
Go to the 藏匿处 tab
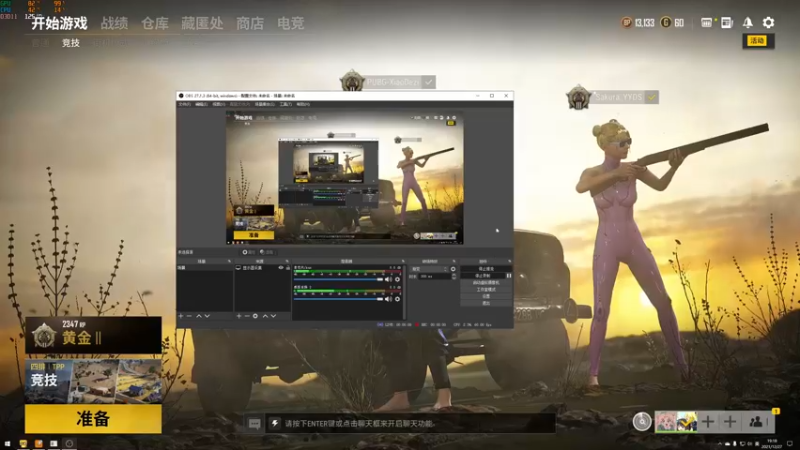click(202, 23)
